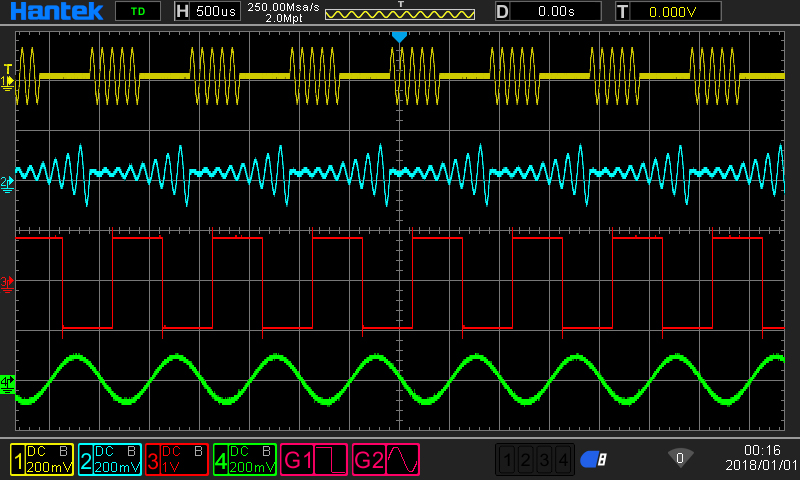Open channel 3 DC 1V settings
This screenshot has height=480, width=800.
(177, 459)
